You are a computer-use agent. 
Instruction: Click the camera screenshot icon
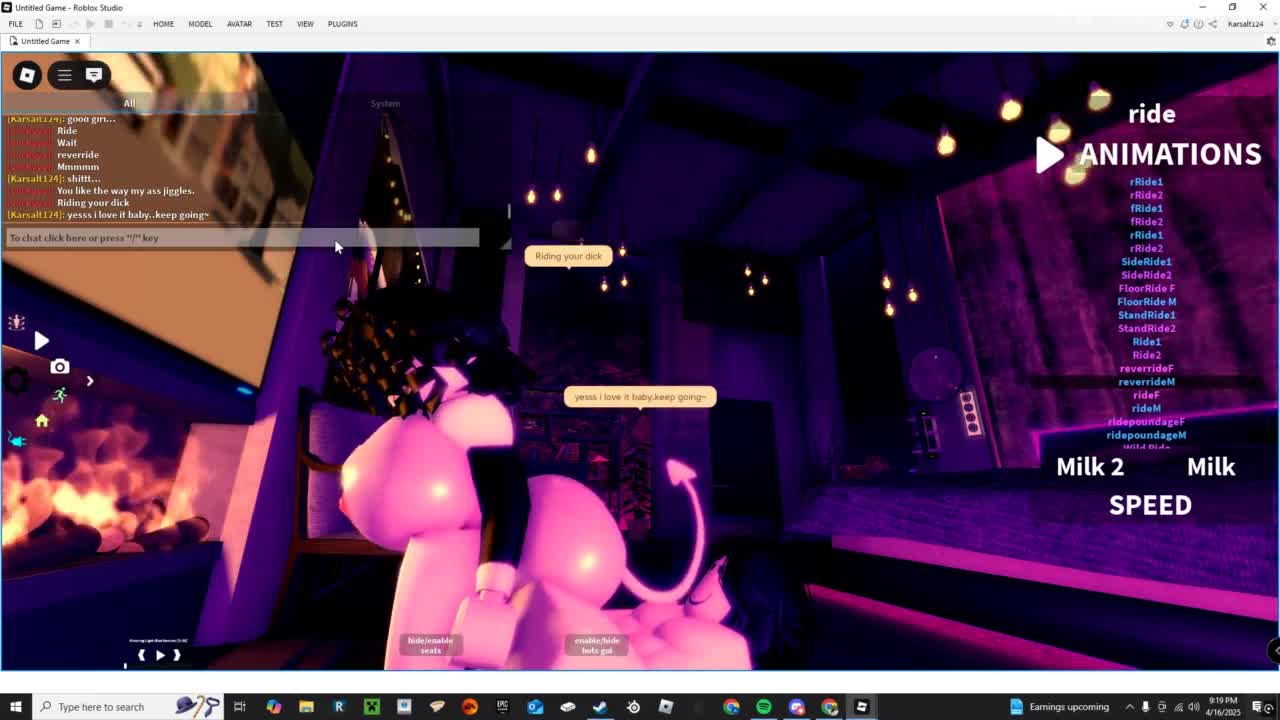pos(60,367)
